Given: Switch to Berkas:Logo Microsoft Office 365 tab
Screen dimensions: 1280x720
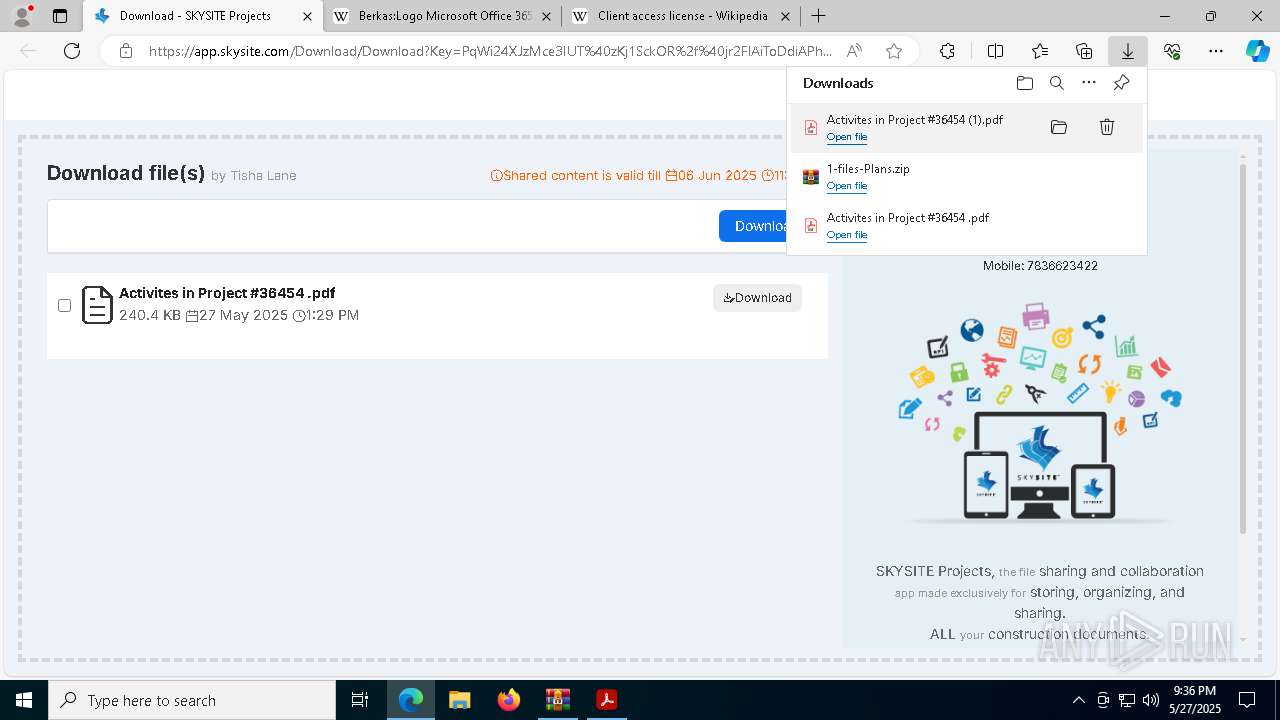Looking at the screenshot, I should 445,16.
